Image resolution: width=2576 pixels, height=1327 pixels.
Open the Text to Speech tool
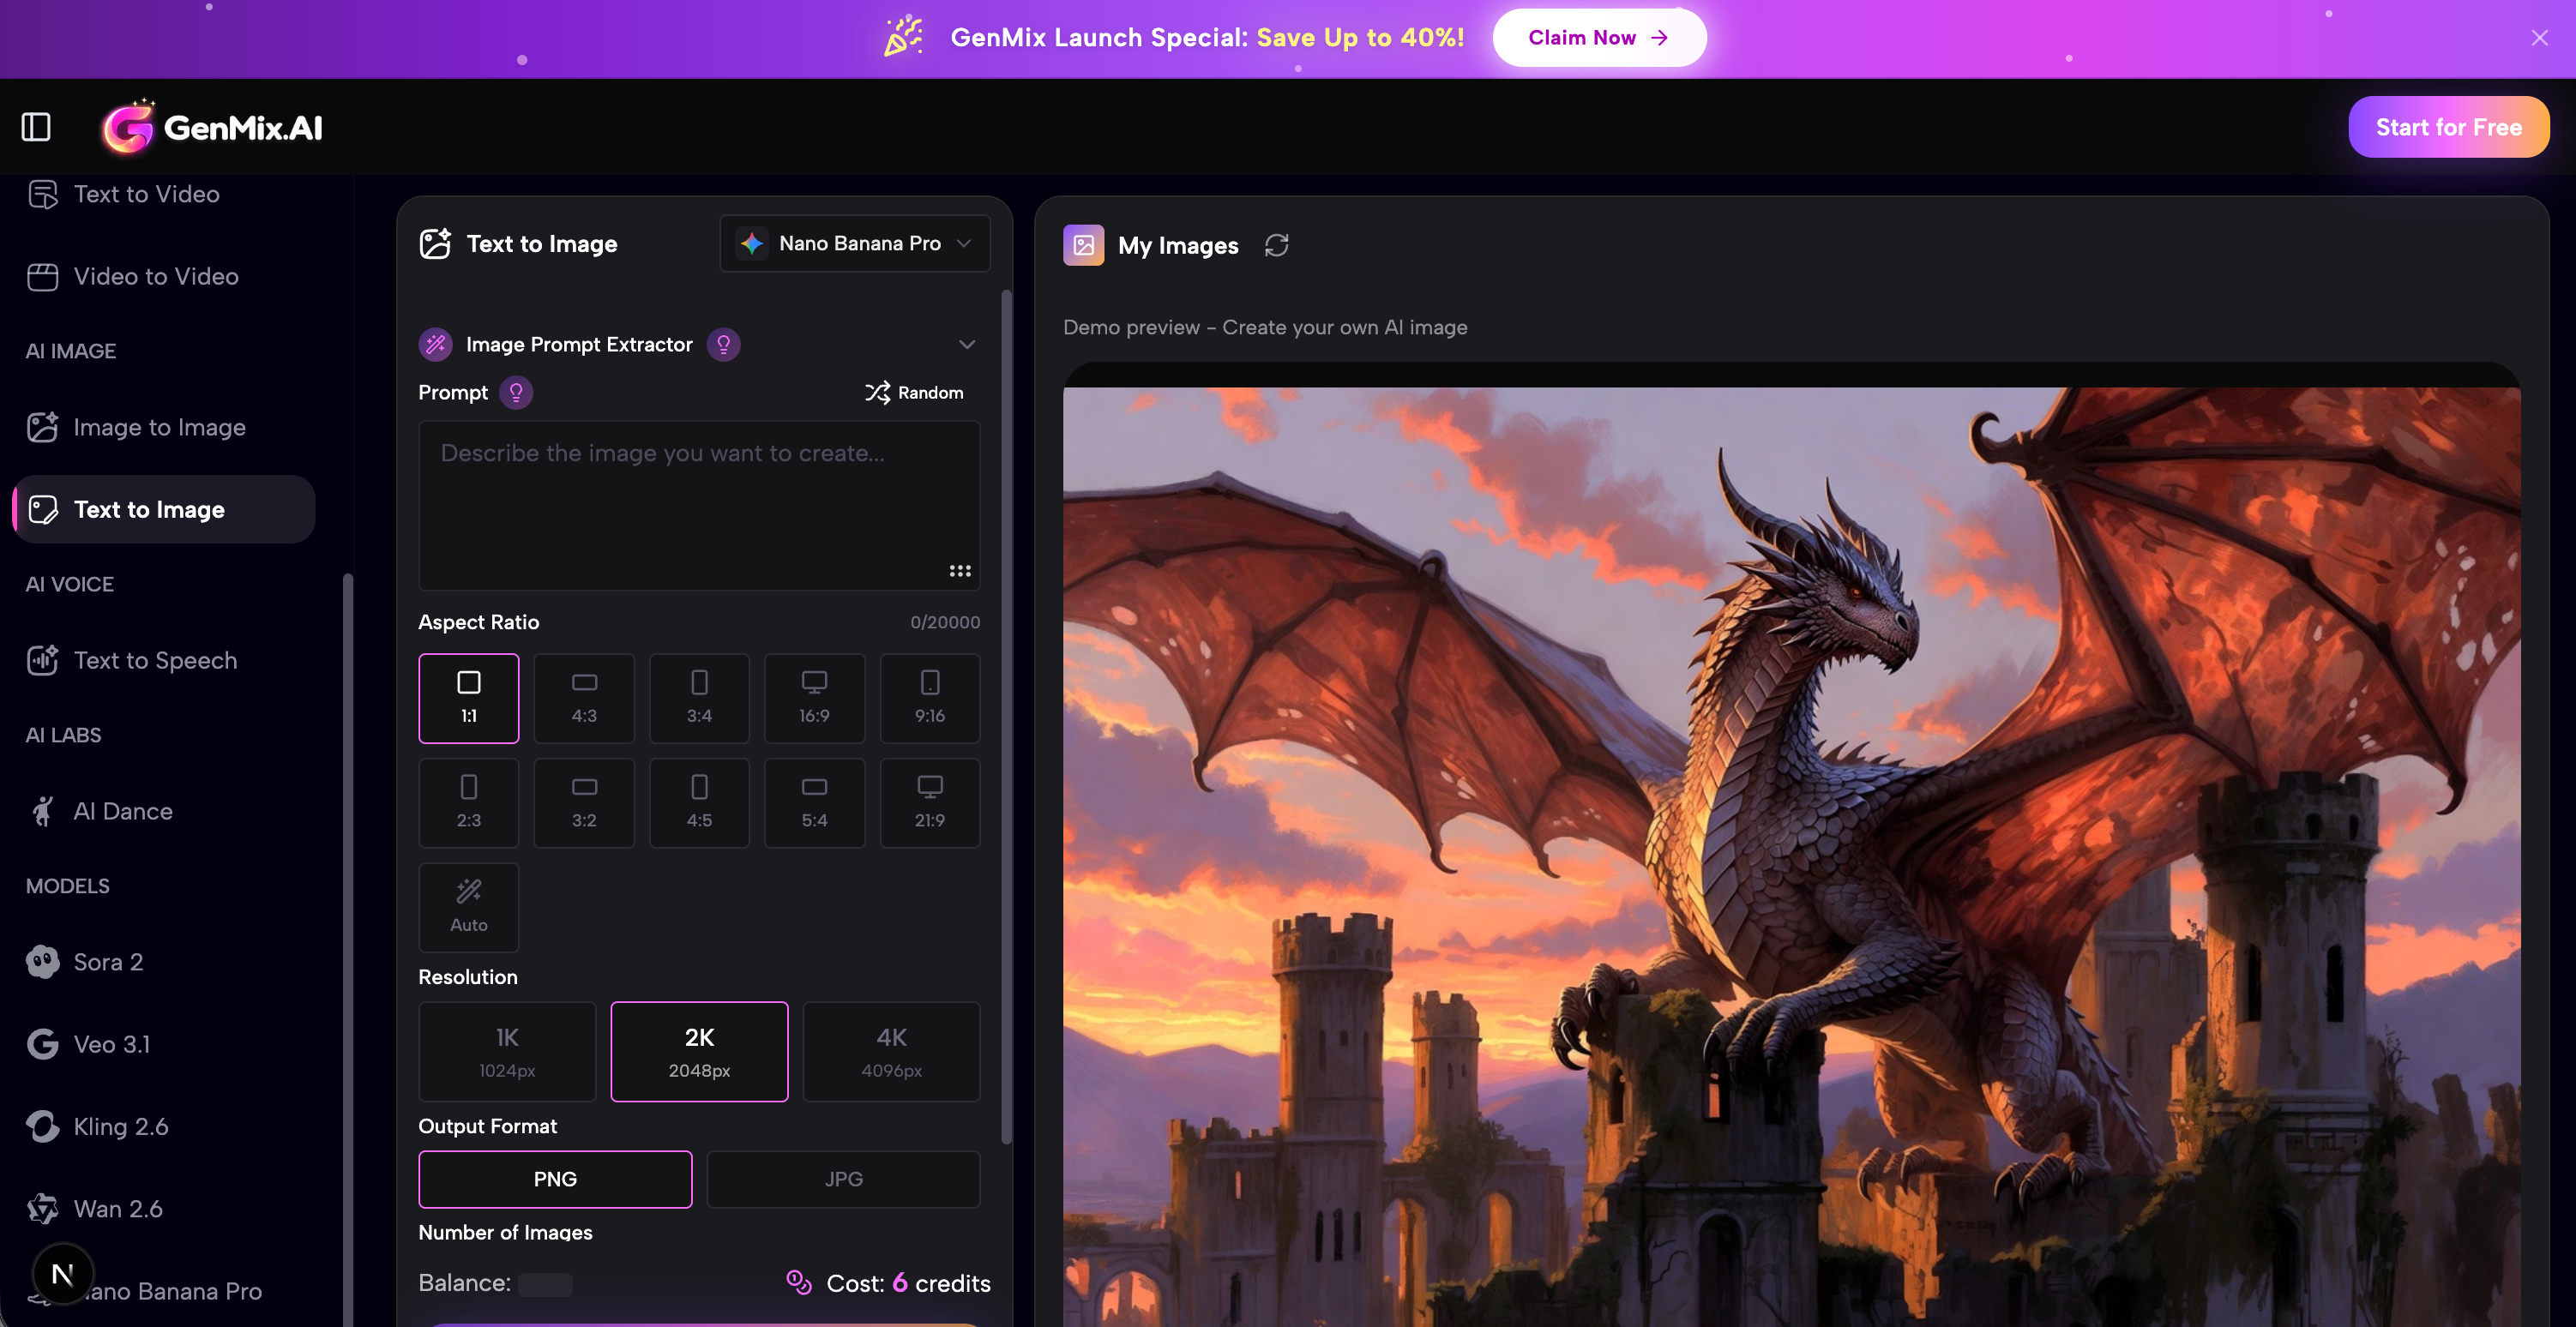(155, 660)
